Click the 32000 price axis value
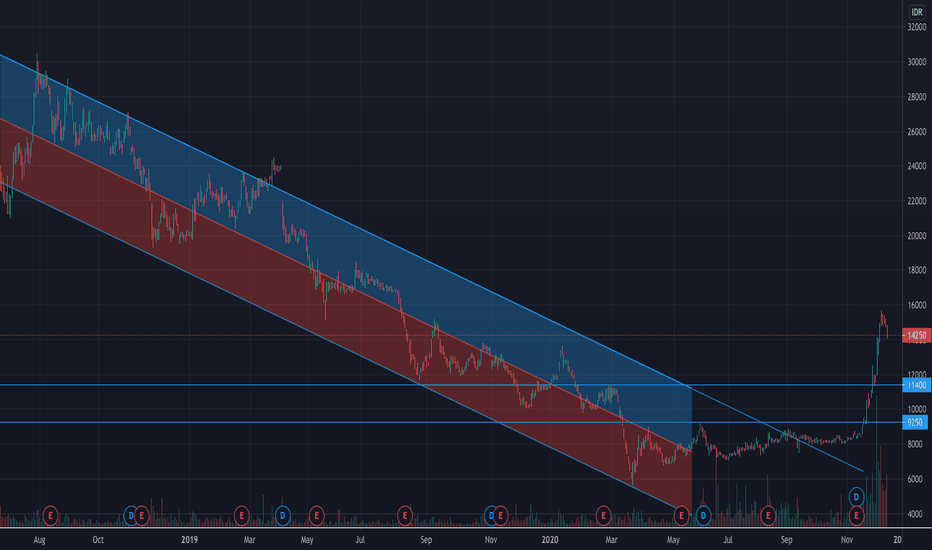 point(917,27)
